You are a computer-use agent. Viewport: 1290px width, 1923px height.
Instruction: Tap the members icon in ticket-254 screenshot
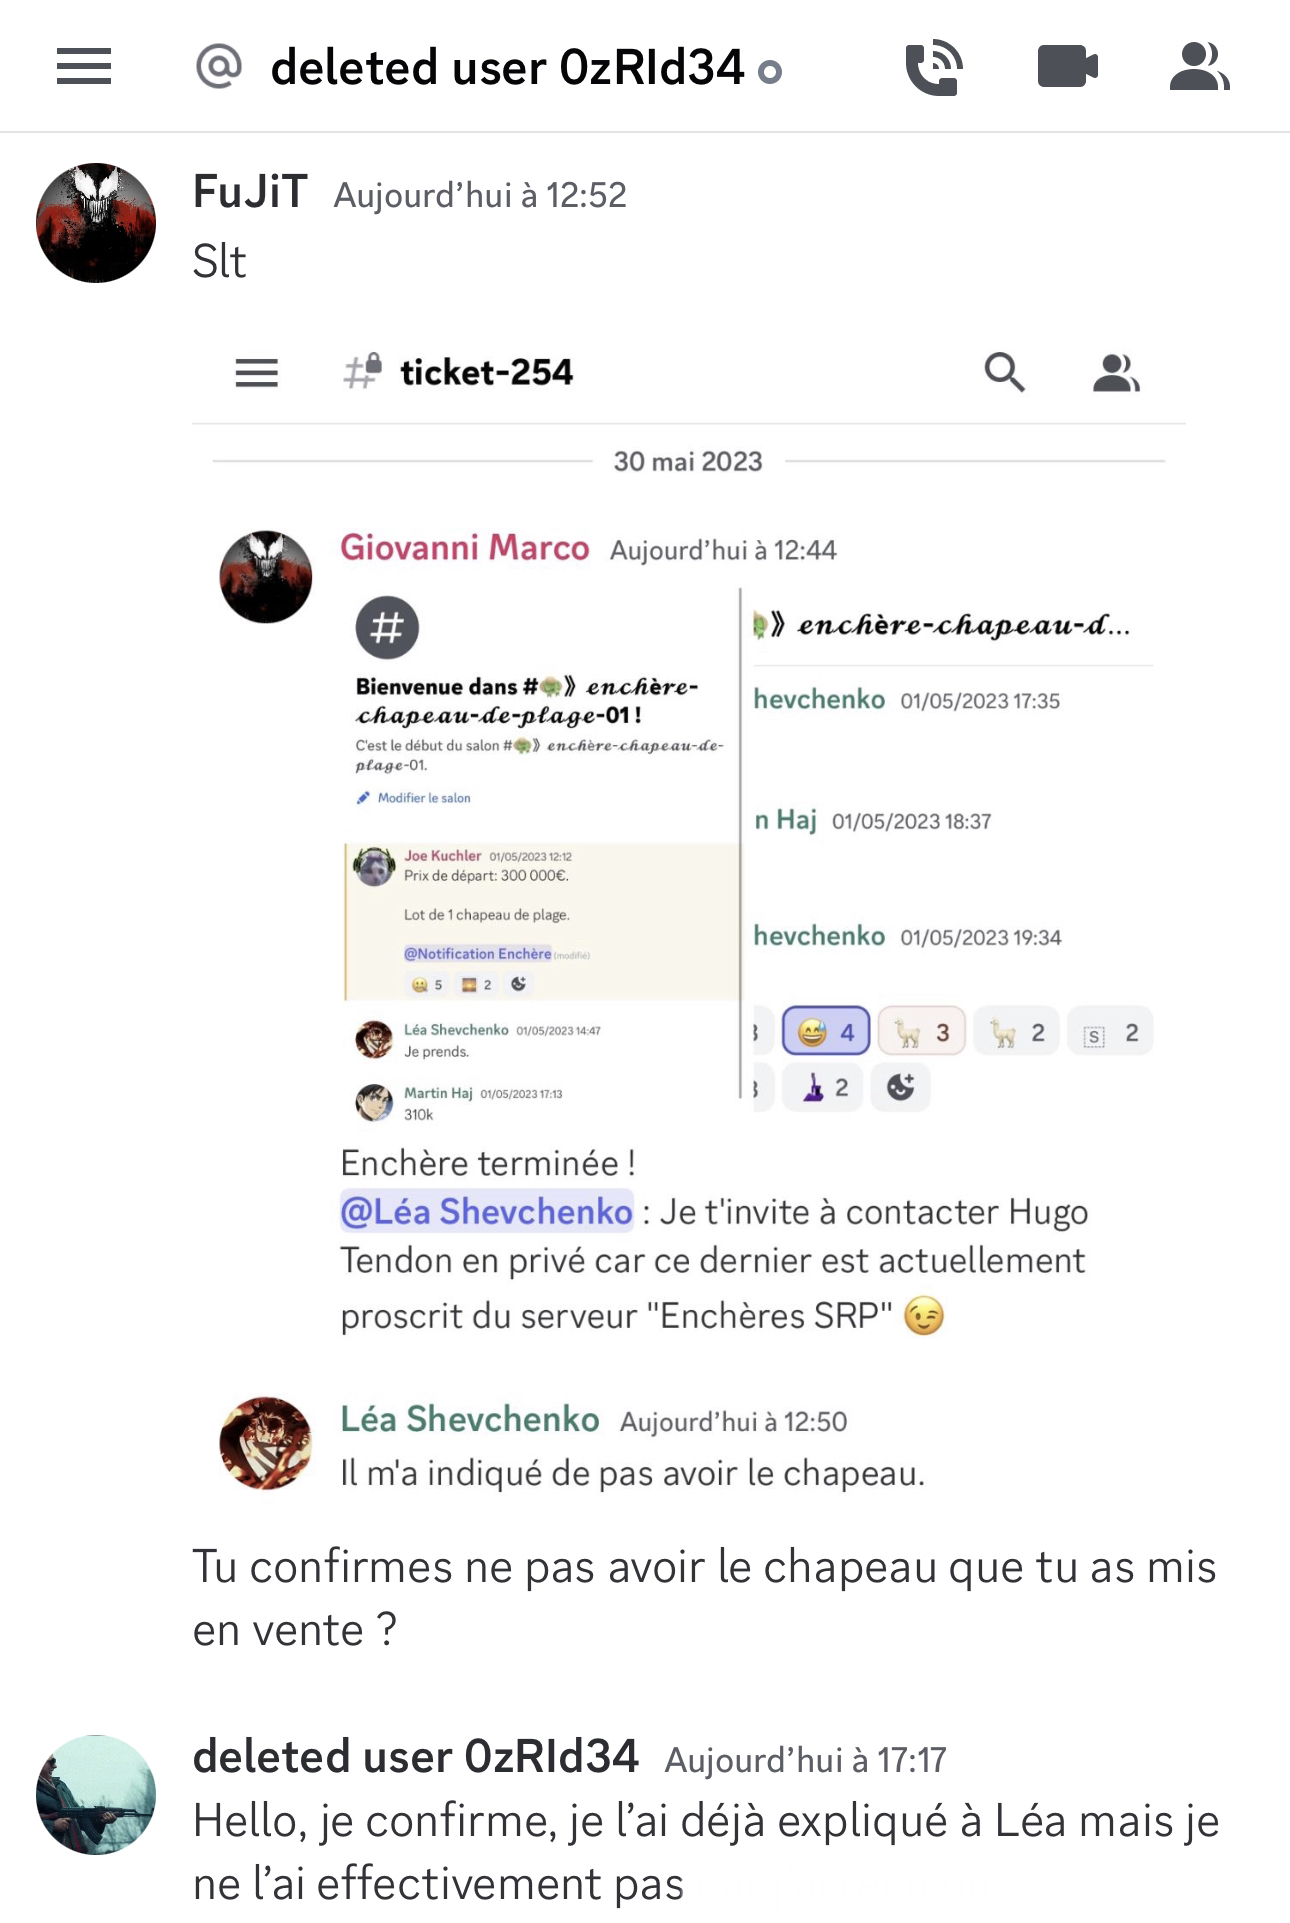1116,373
